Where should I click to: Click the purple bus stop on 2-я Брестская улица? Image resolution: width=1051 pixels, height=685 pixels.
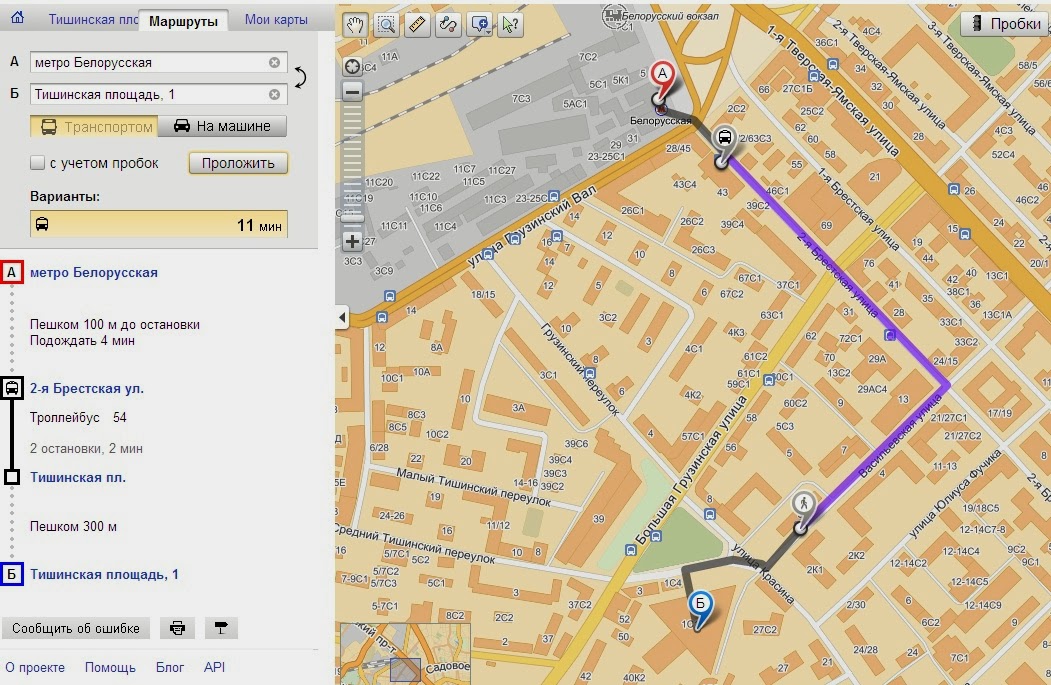tap(890, 334)
